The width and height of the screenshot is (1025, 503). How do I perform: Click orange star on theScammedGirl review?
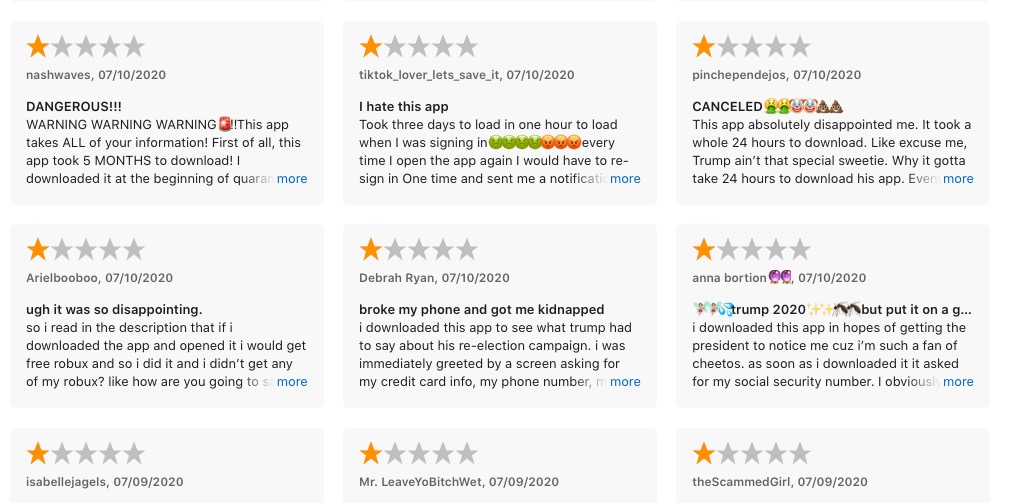704,453
